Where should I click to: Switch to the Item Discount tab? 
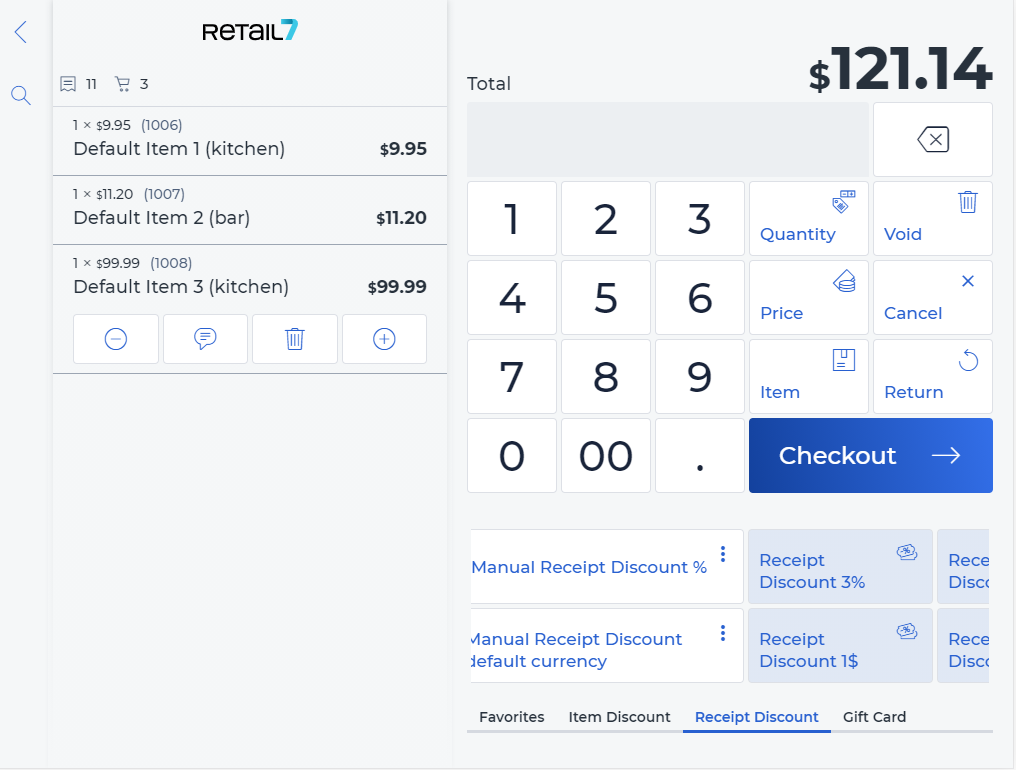pyautogui.click(x=619, y=717)
